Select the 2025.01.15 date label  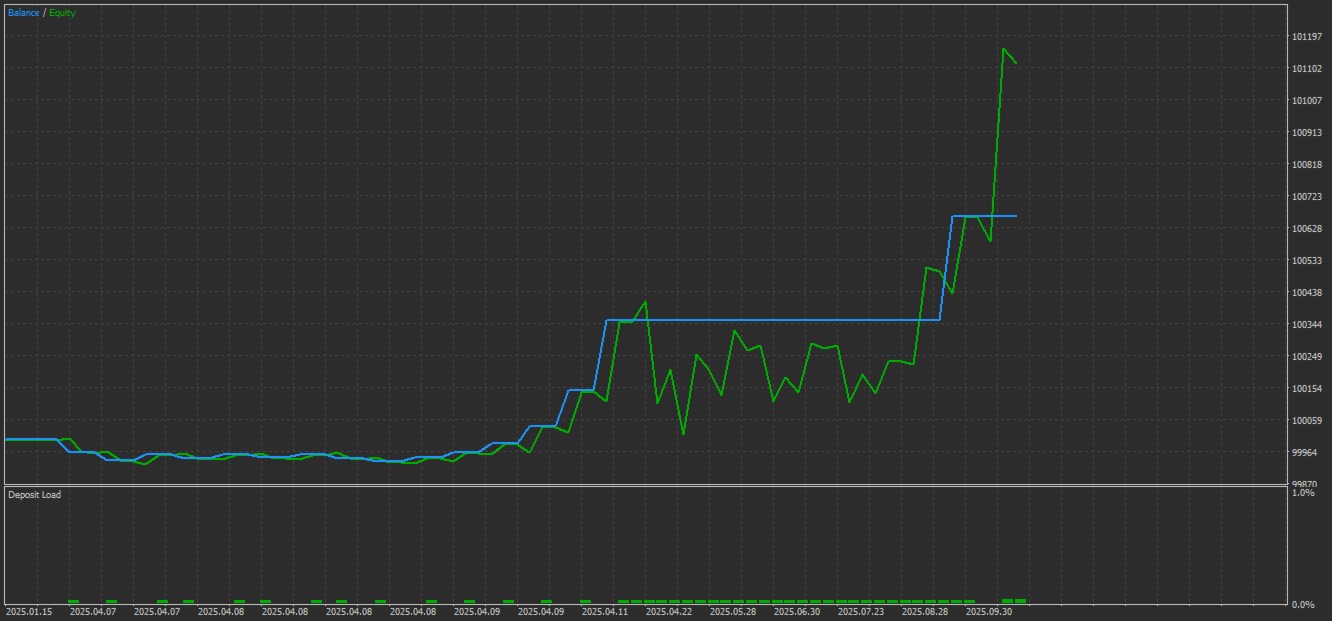click(29, 611)
